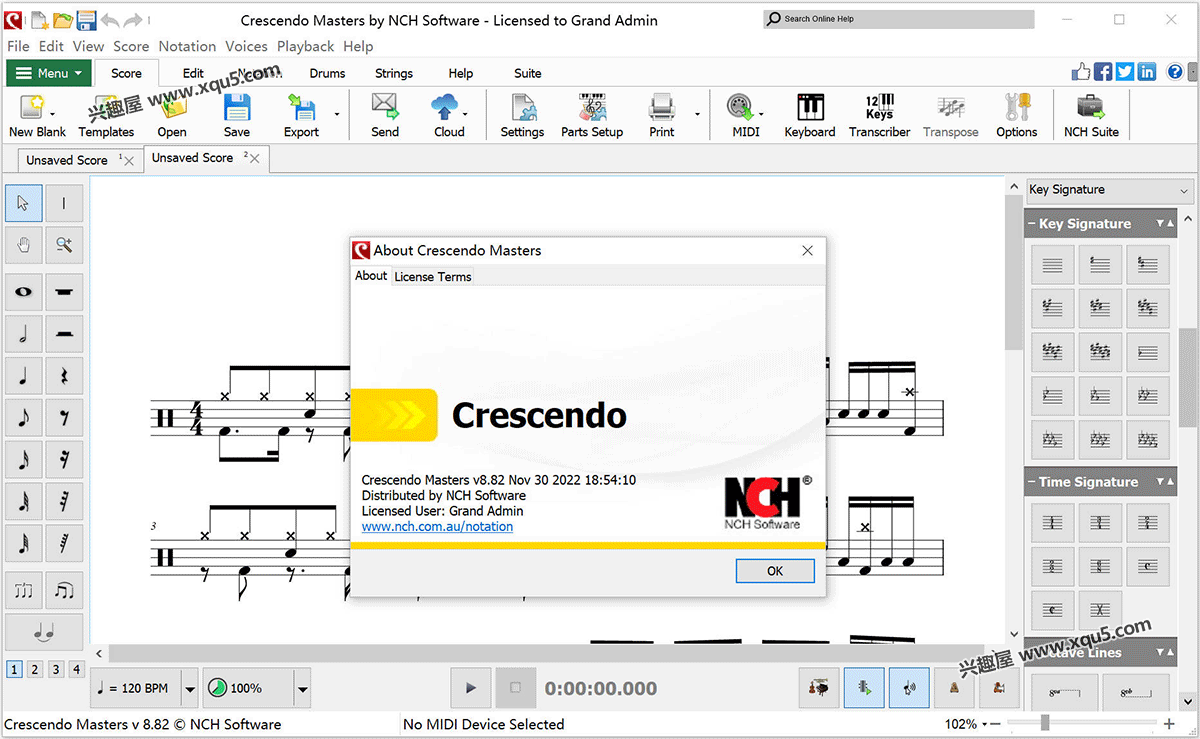Open the Export dropdown arrow
The image size is (1200, 739).
tap(336, 115)
